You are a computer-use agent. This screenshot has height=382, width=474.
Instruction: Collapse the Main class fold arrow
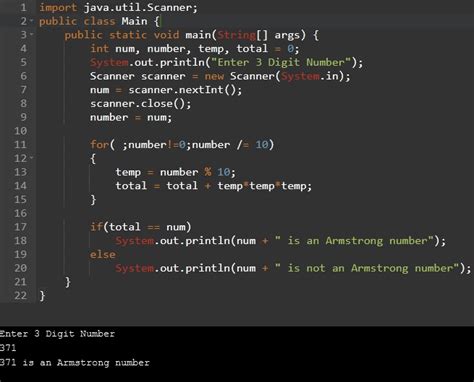(x=32, y=21)
